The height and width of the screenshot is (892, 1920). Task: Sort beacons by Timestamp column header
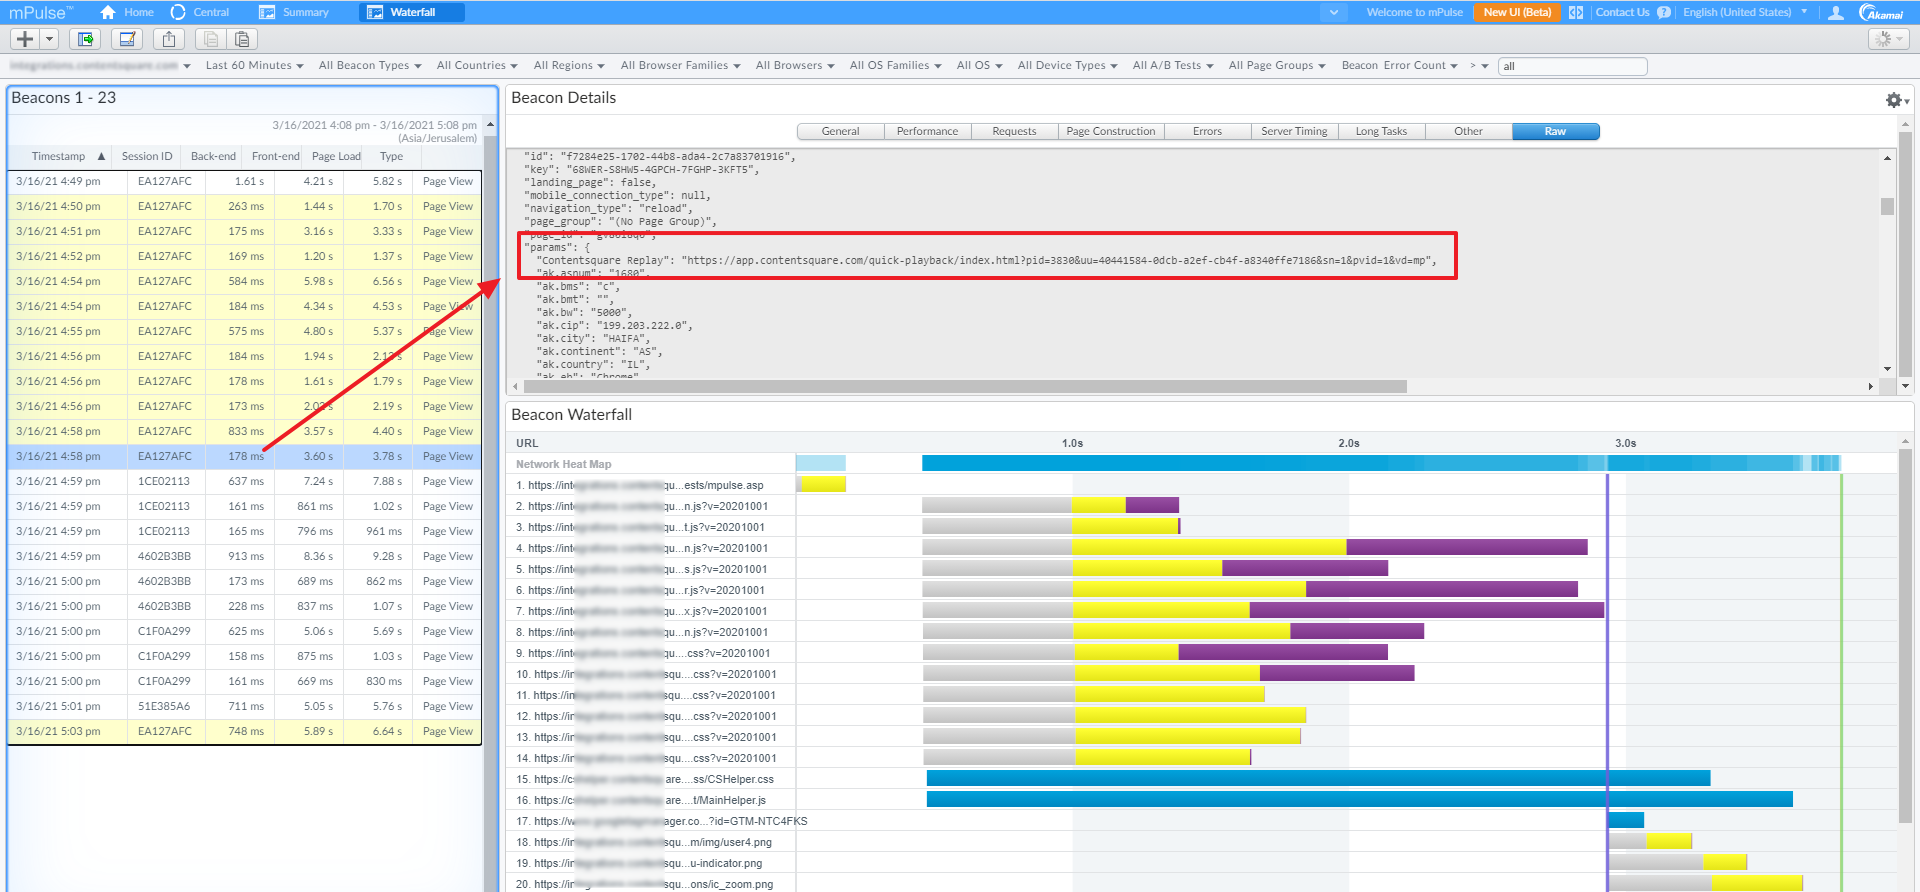pyautogui.click(x=59, y=156)
